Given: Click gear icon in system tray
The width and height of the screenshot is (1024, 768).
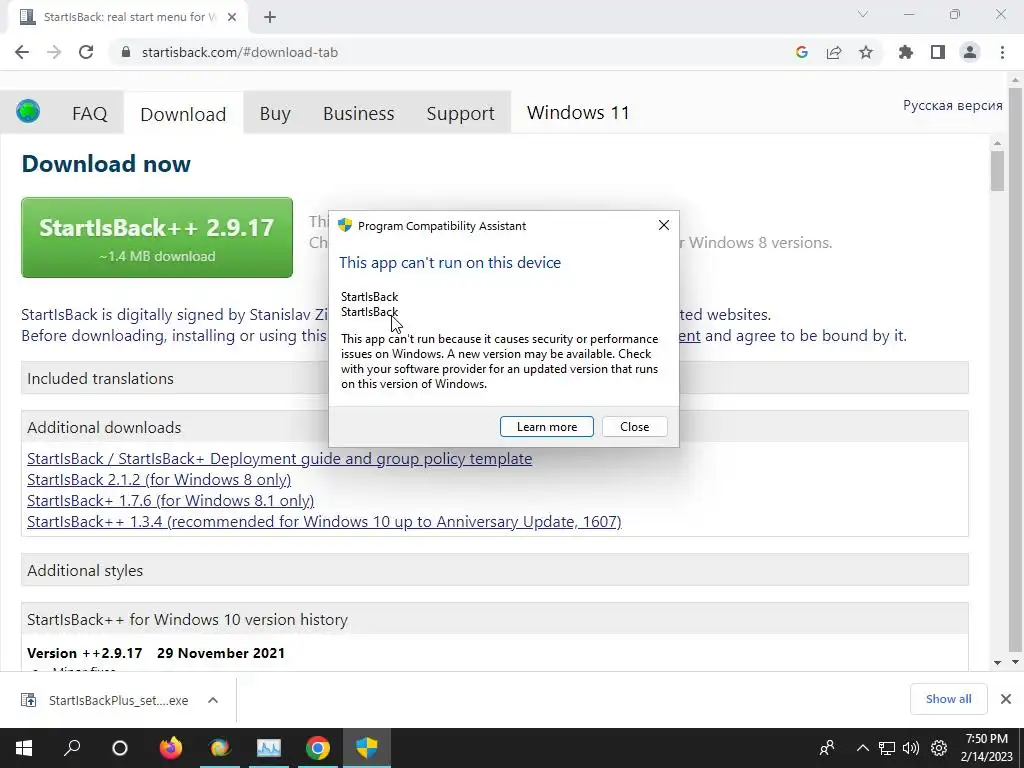Looking at the screenshot, I should pos(938,748).
